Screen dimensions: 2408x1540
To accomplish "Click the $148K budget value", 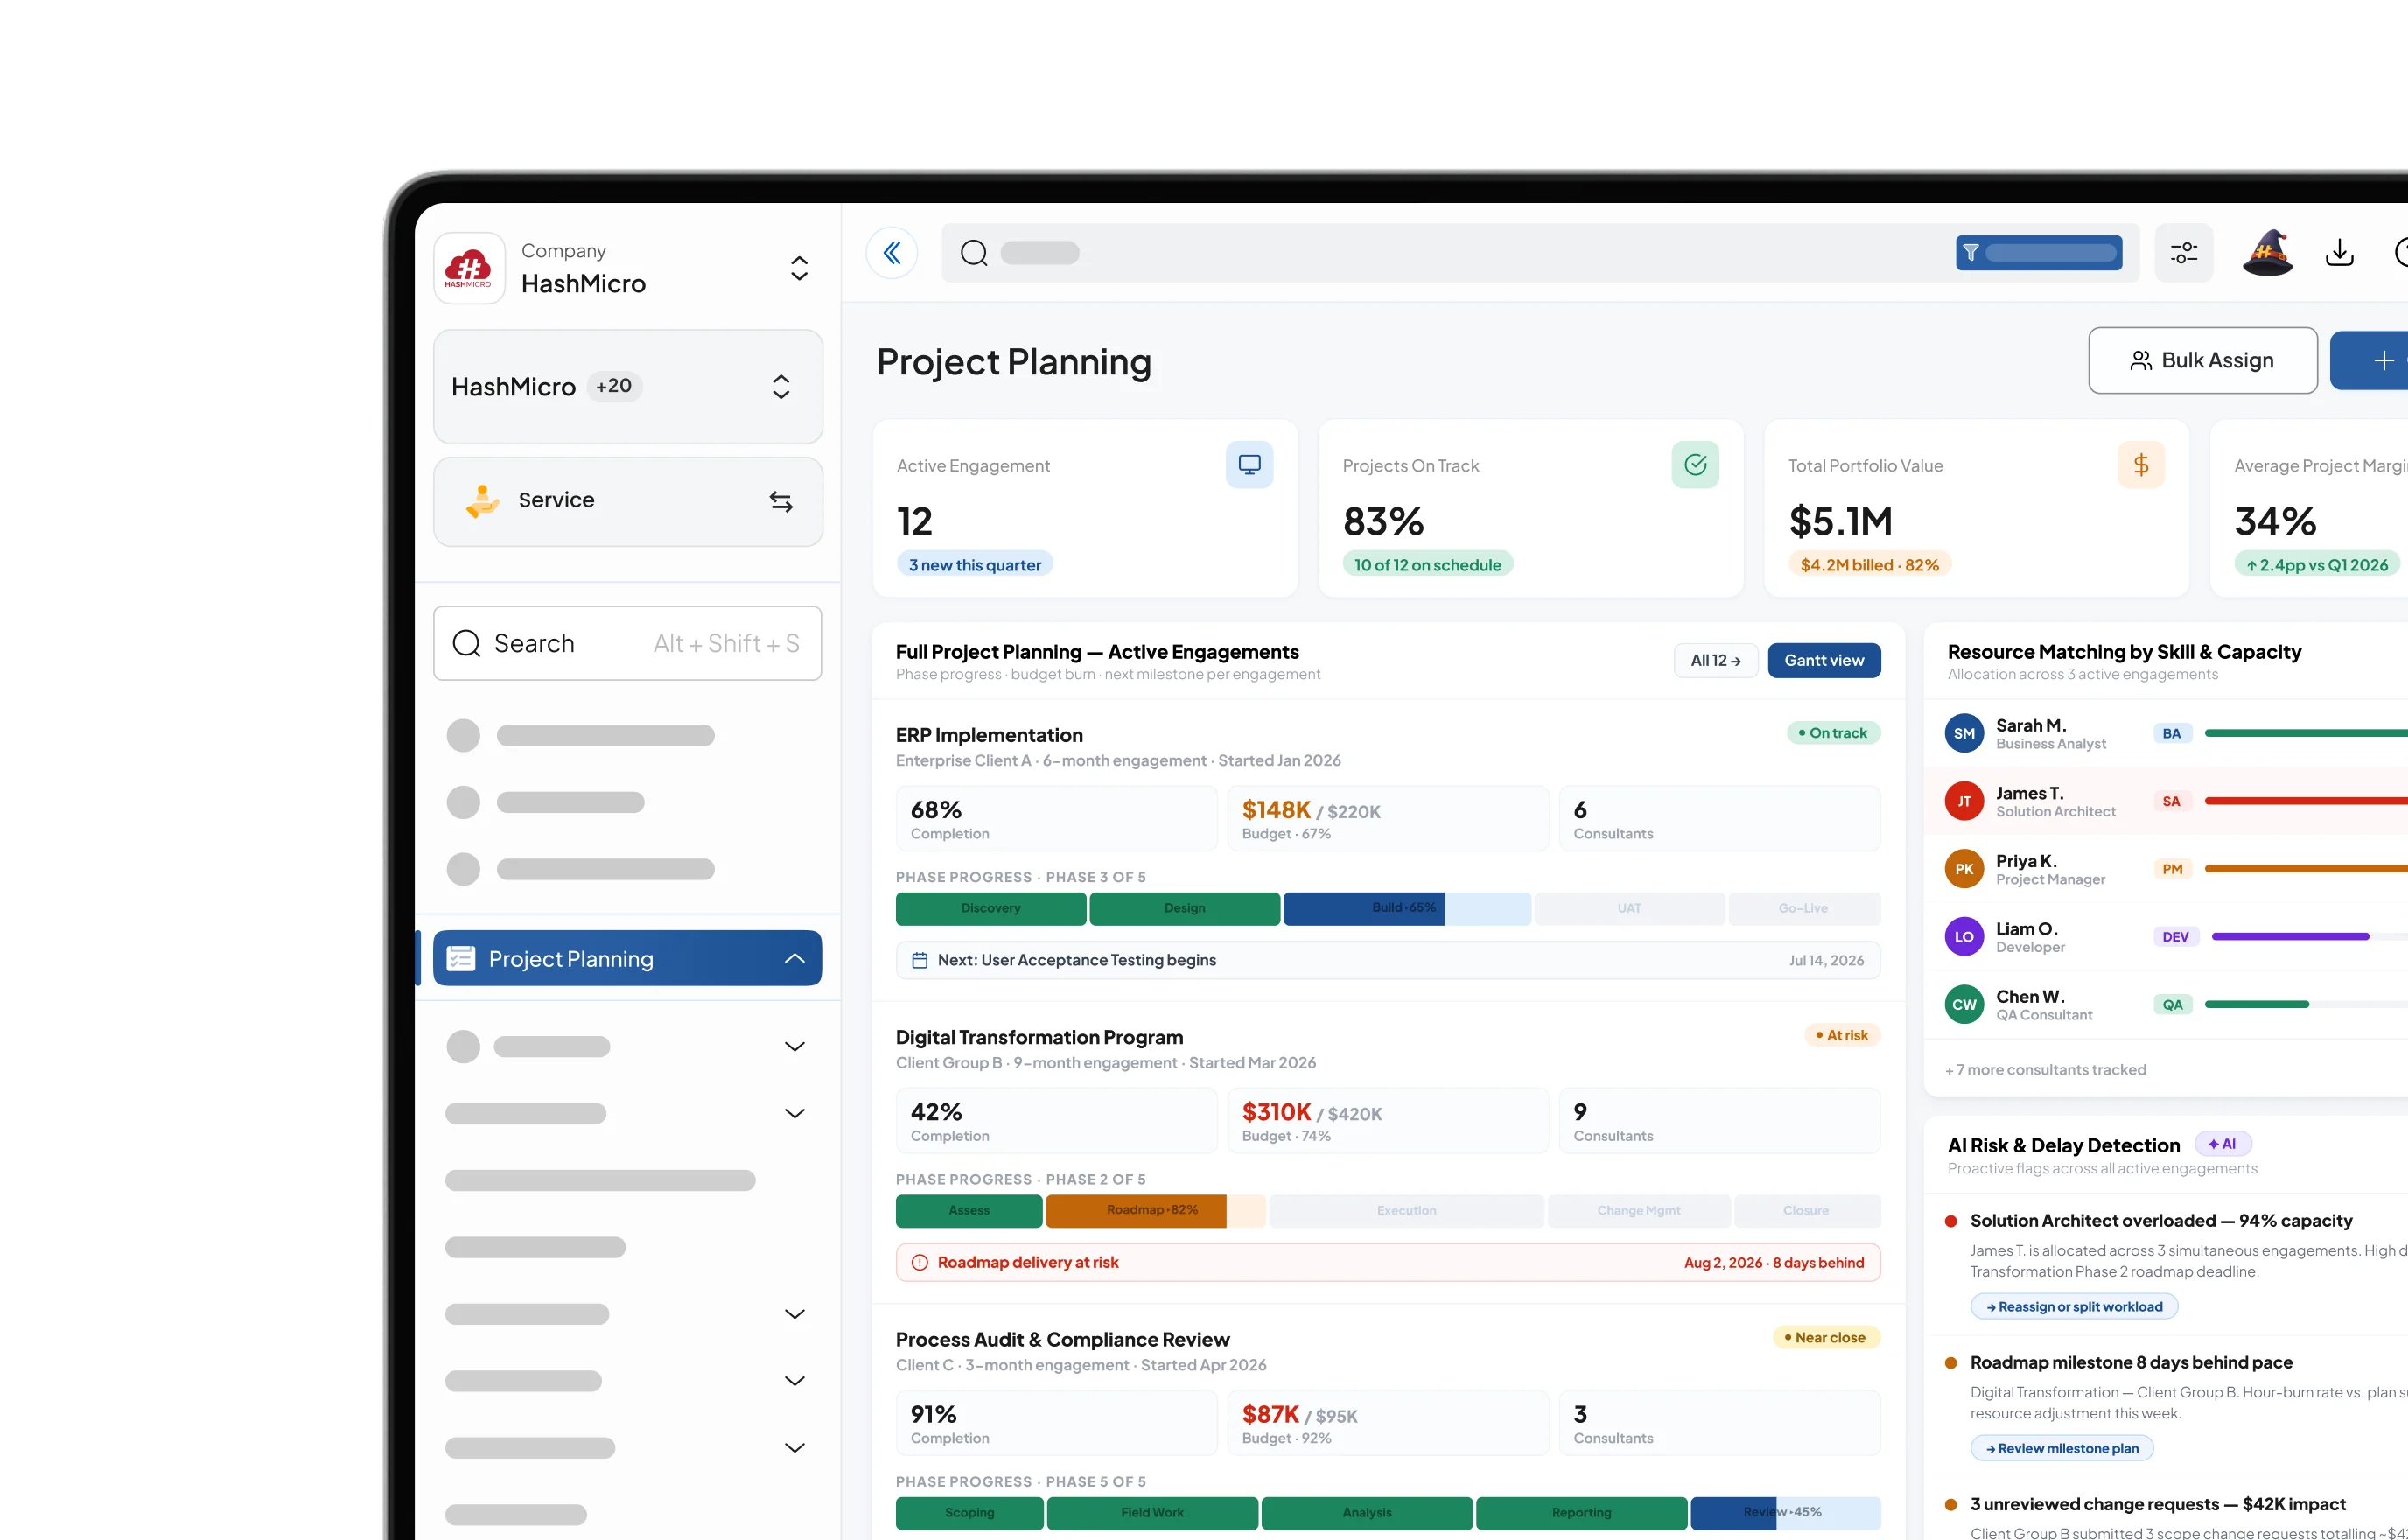I will [1276, 809].
